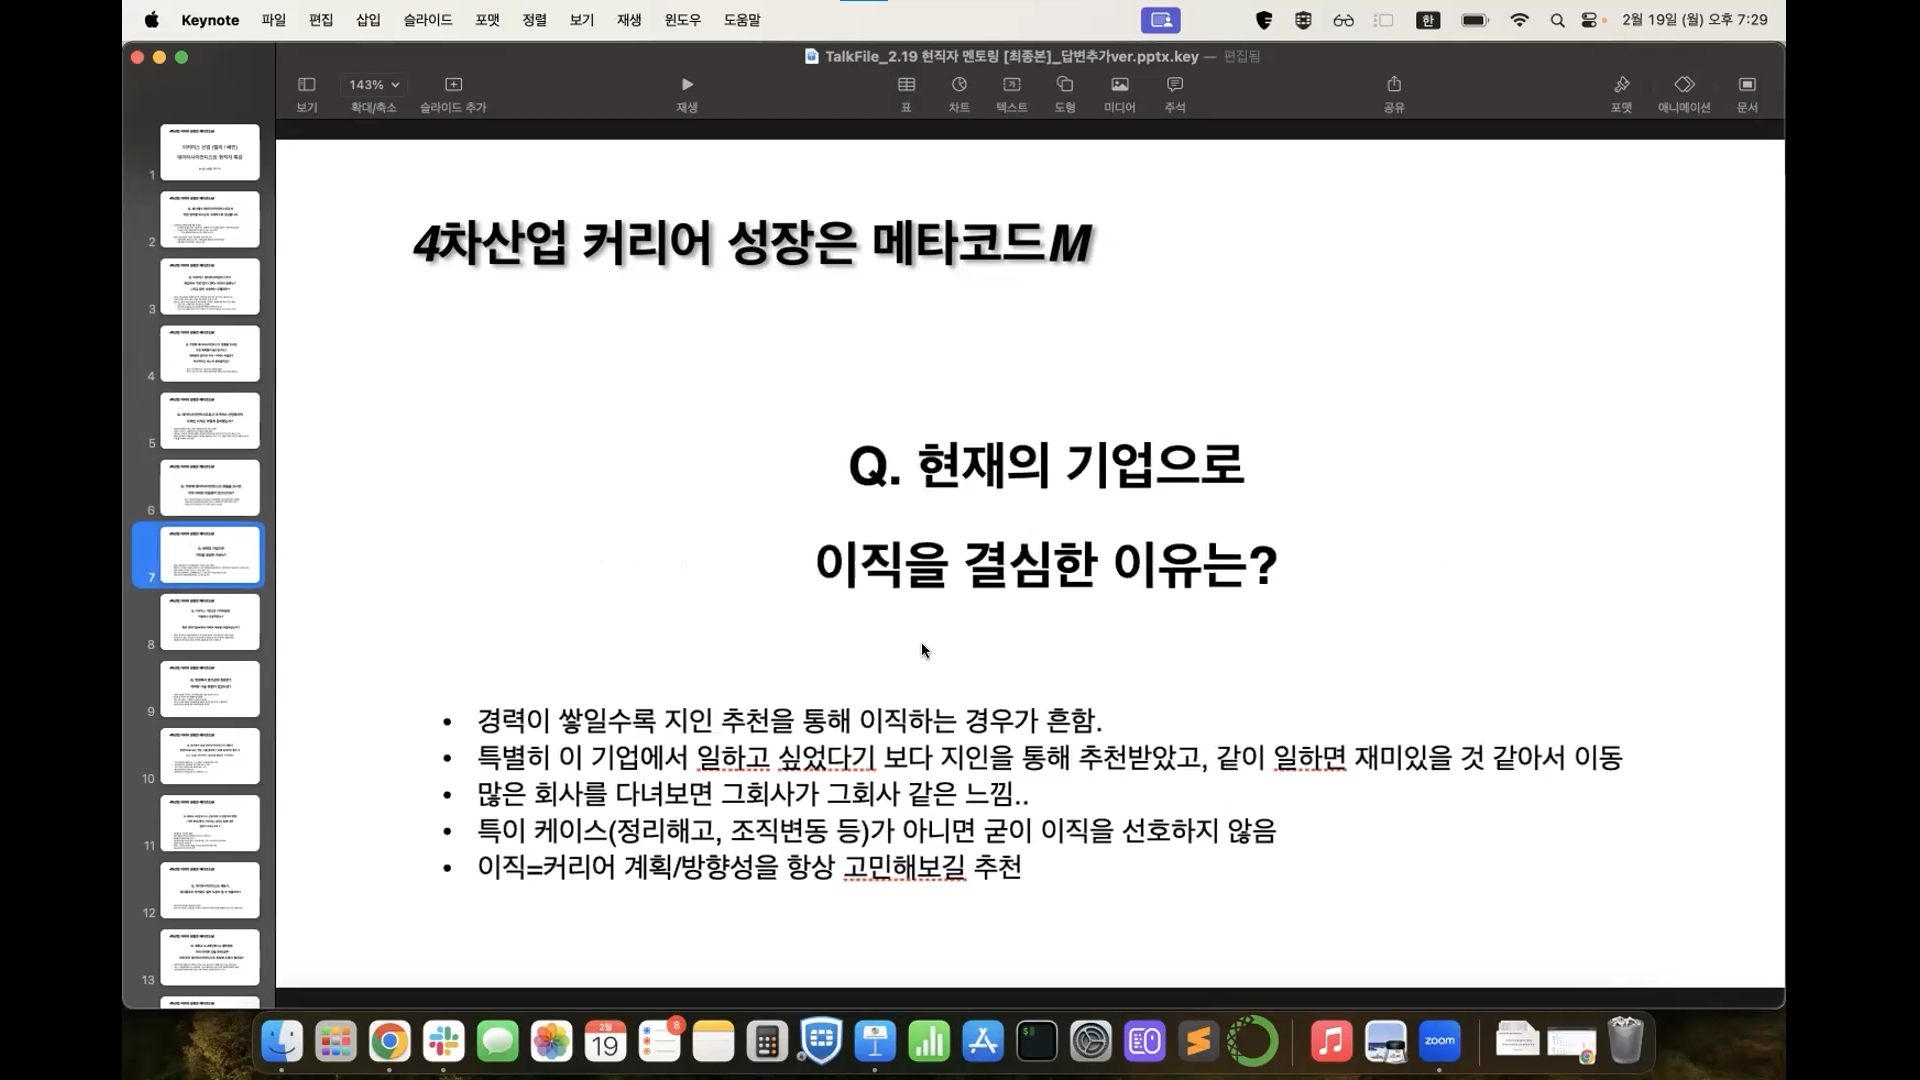Viewport: 1920px width, 1080px height.
Task: Select slide 8 thumbnail in navigator
Action: (210, 622)
